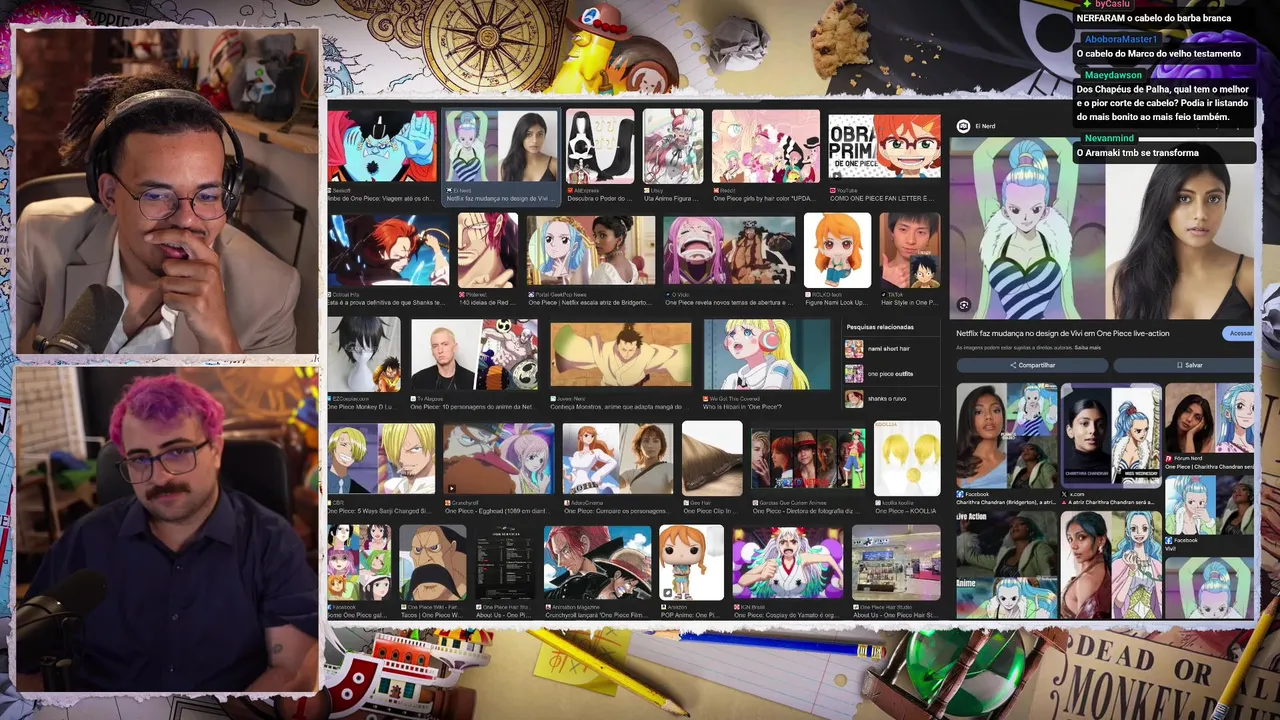Image resolution: width=1280 pixels, height=720 pixels.
Task: Open the selected Vivi Netflix design result
Action: (x=501, y=147)
